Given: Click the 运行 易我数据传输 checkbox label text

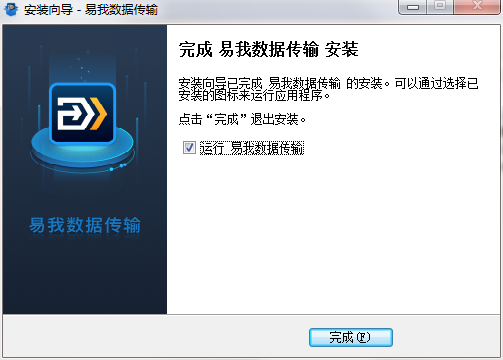Looking at the screenshot, I should pyautogui.click(x=252, y=148).
